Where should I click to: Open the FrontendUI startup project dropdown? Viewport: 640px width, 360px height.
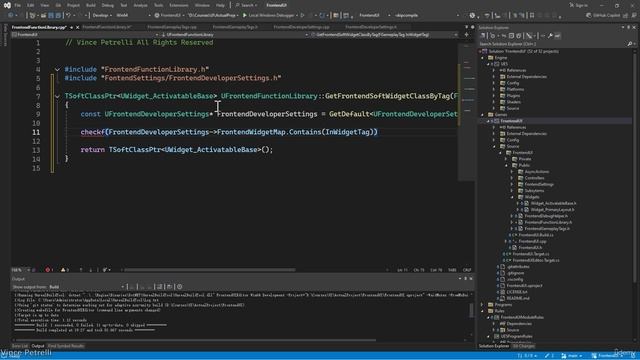pyautogui.click(x=170, y=16)
